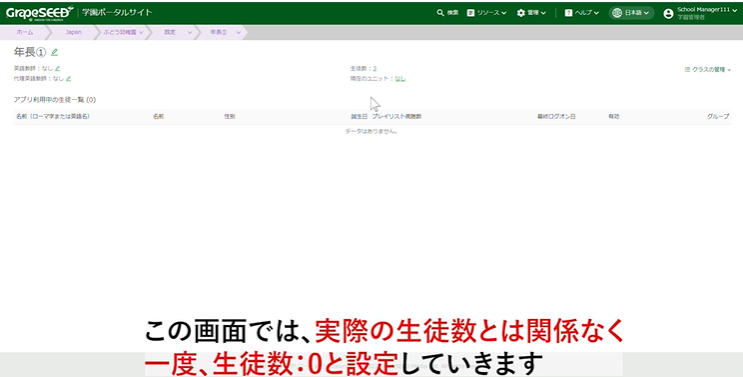Sort by 誕生日 column header
The width and height of the screenshot is (743, 377).
coord(359,116)
